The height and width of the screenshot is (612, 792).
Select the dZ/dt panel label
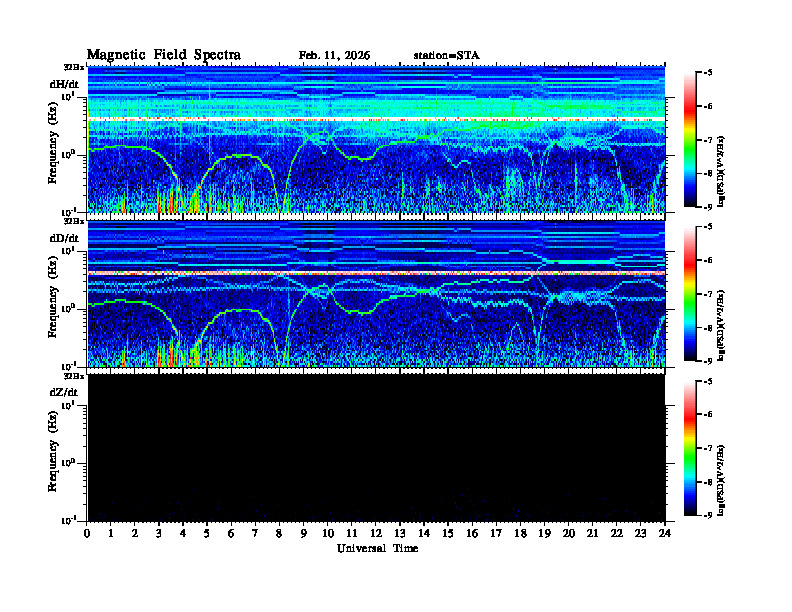click(64, 392)
